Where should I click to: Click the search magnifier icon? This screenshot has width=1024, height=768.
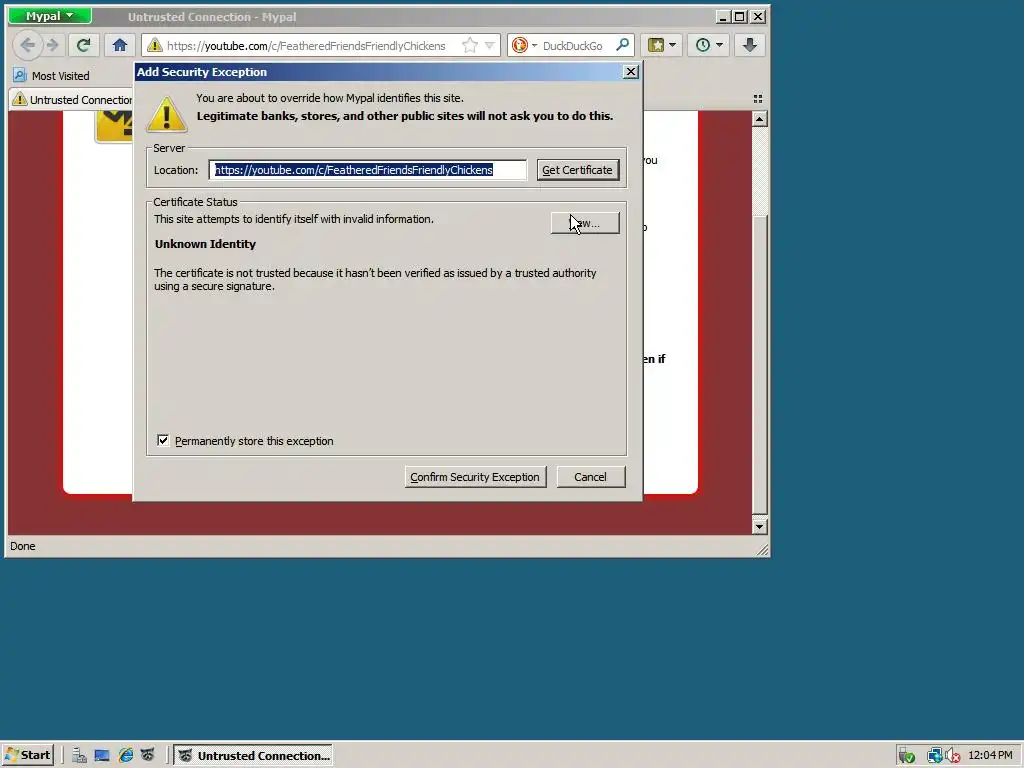(622, 45)
